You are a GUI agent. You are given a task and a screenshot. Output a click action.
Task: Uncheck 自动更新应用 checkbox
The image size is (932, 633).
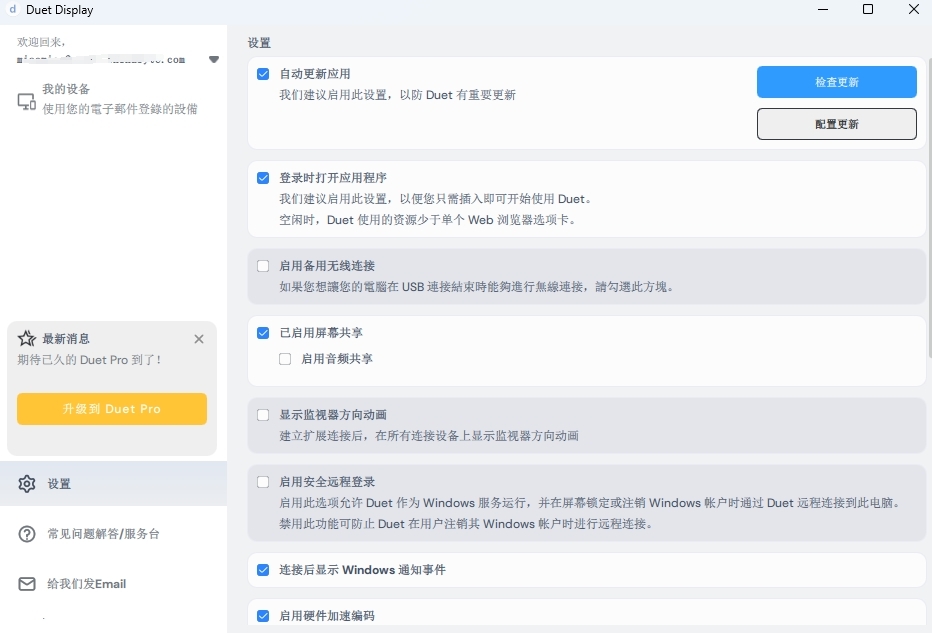click(x=263, y=74)
